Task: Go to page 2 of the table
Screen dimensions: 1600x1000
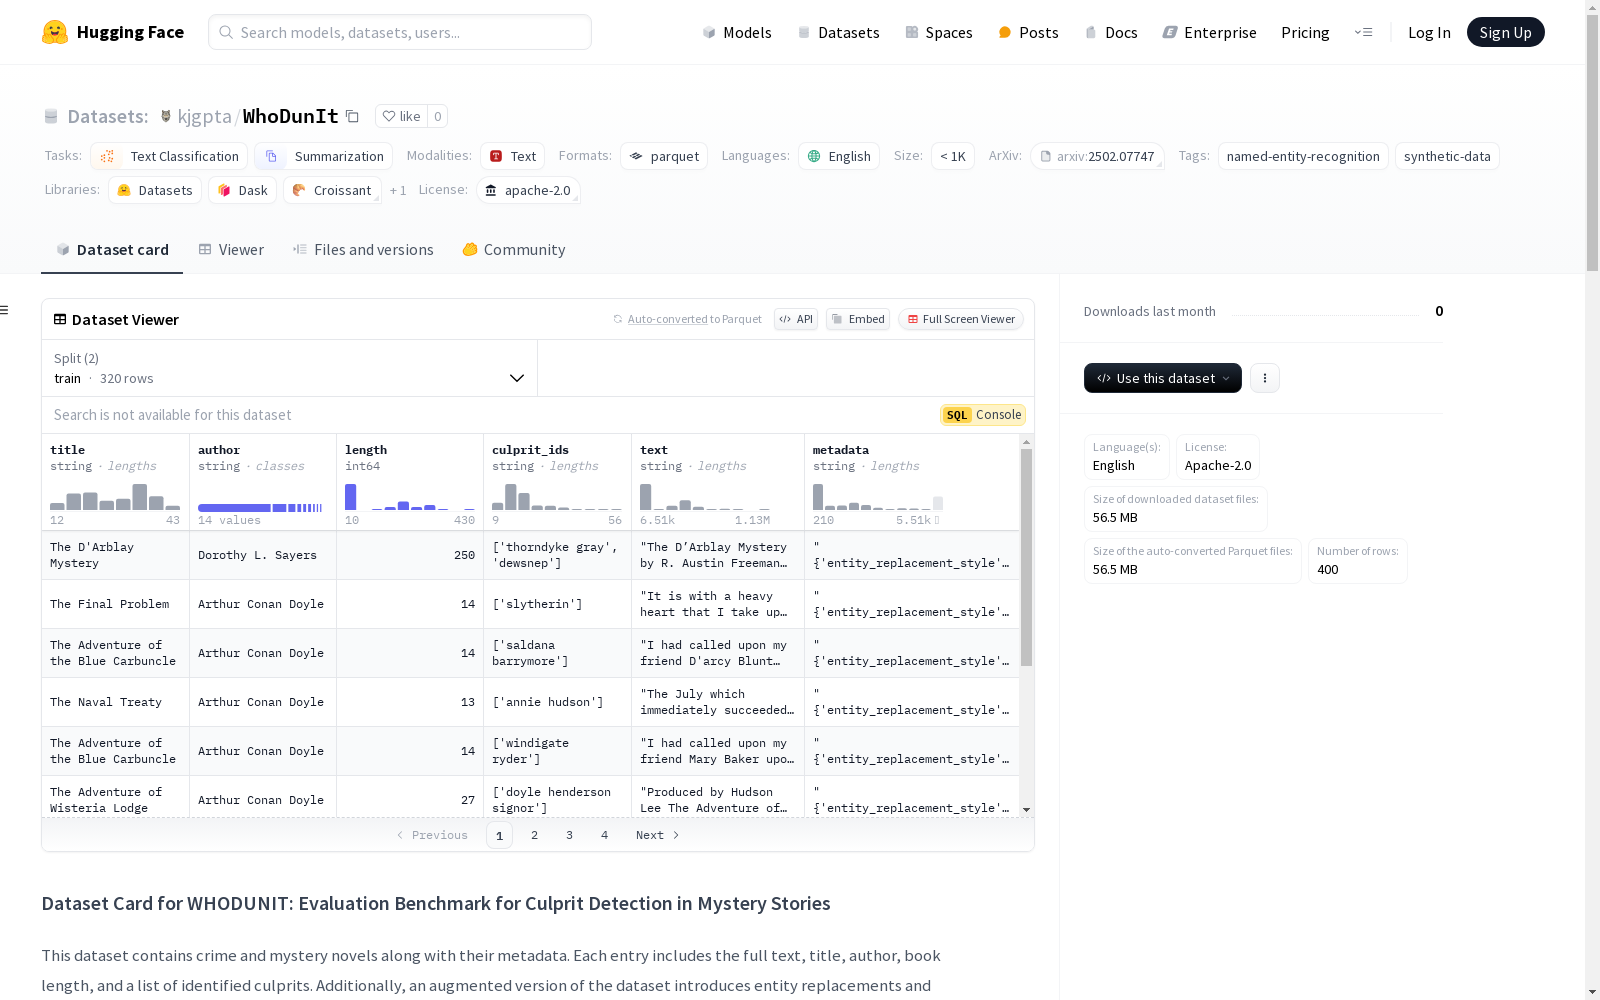Action: click(x=535, y=835)
